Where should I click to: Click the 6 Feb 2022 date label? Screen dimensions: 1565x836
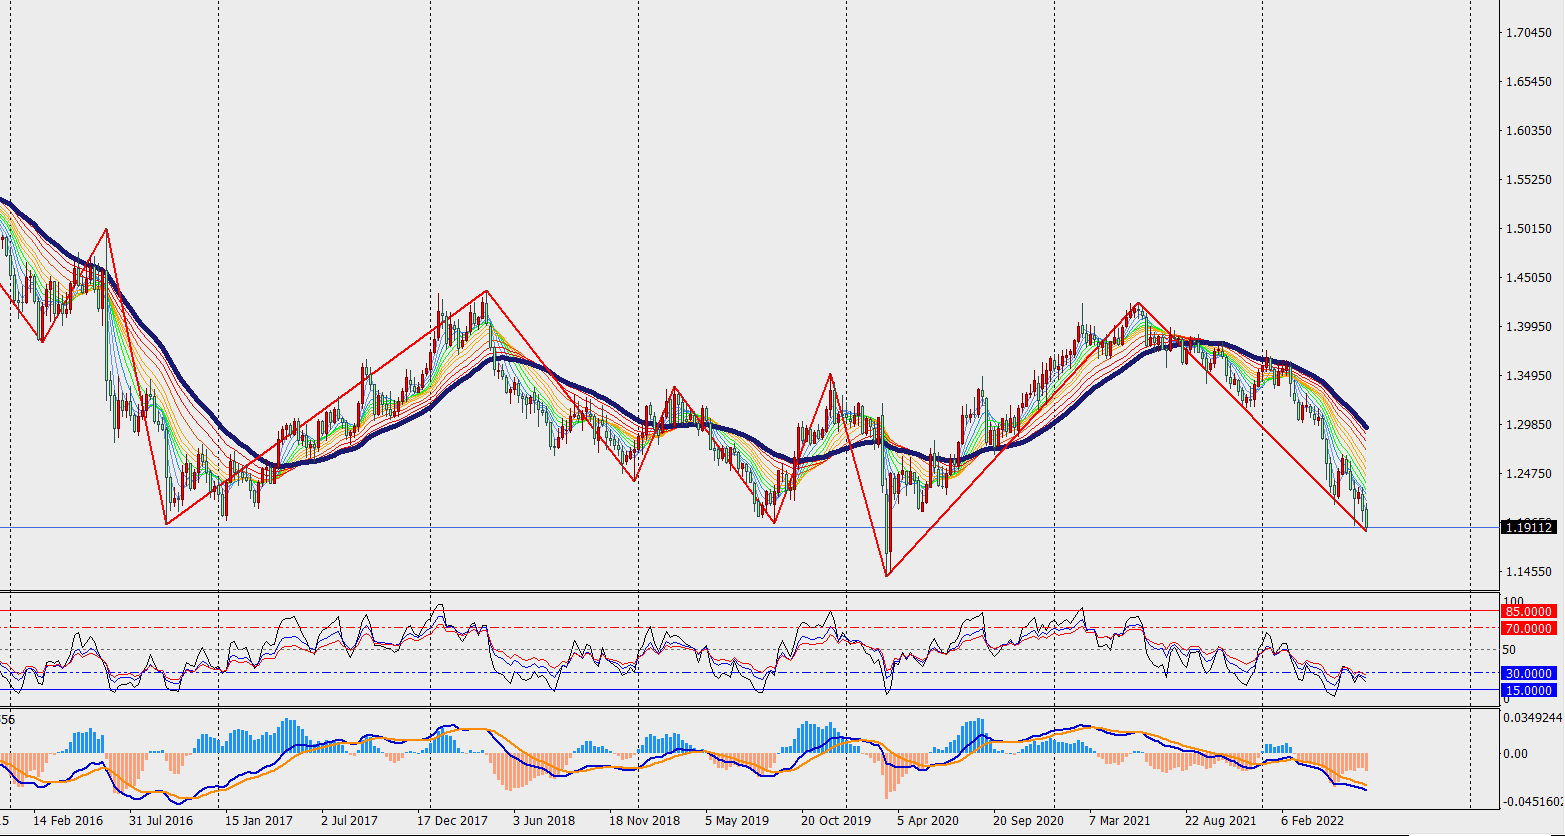click(x=1313, y=820)
